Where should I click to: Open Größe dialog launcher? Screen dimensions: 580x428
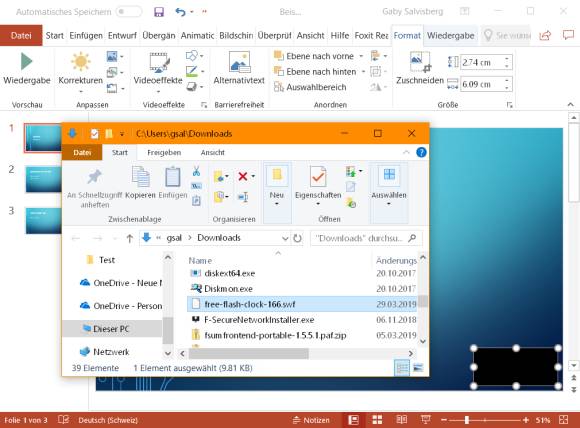coord(509,105)
